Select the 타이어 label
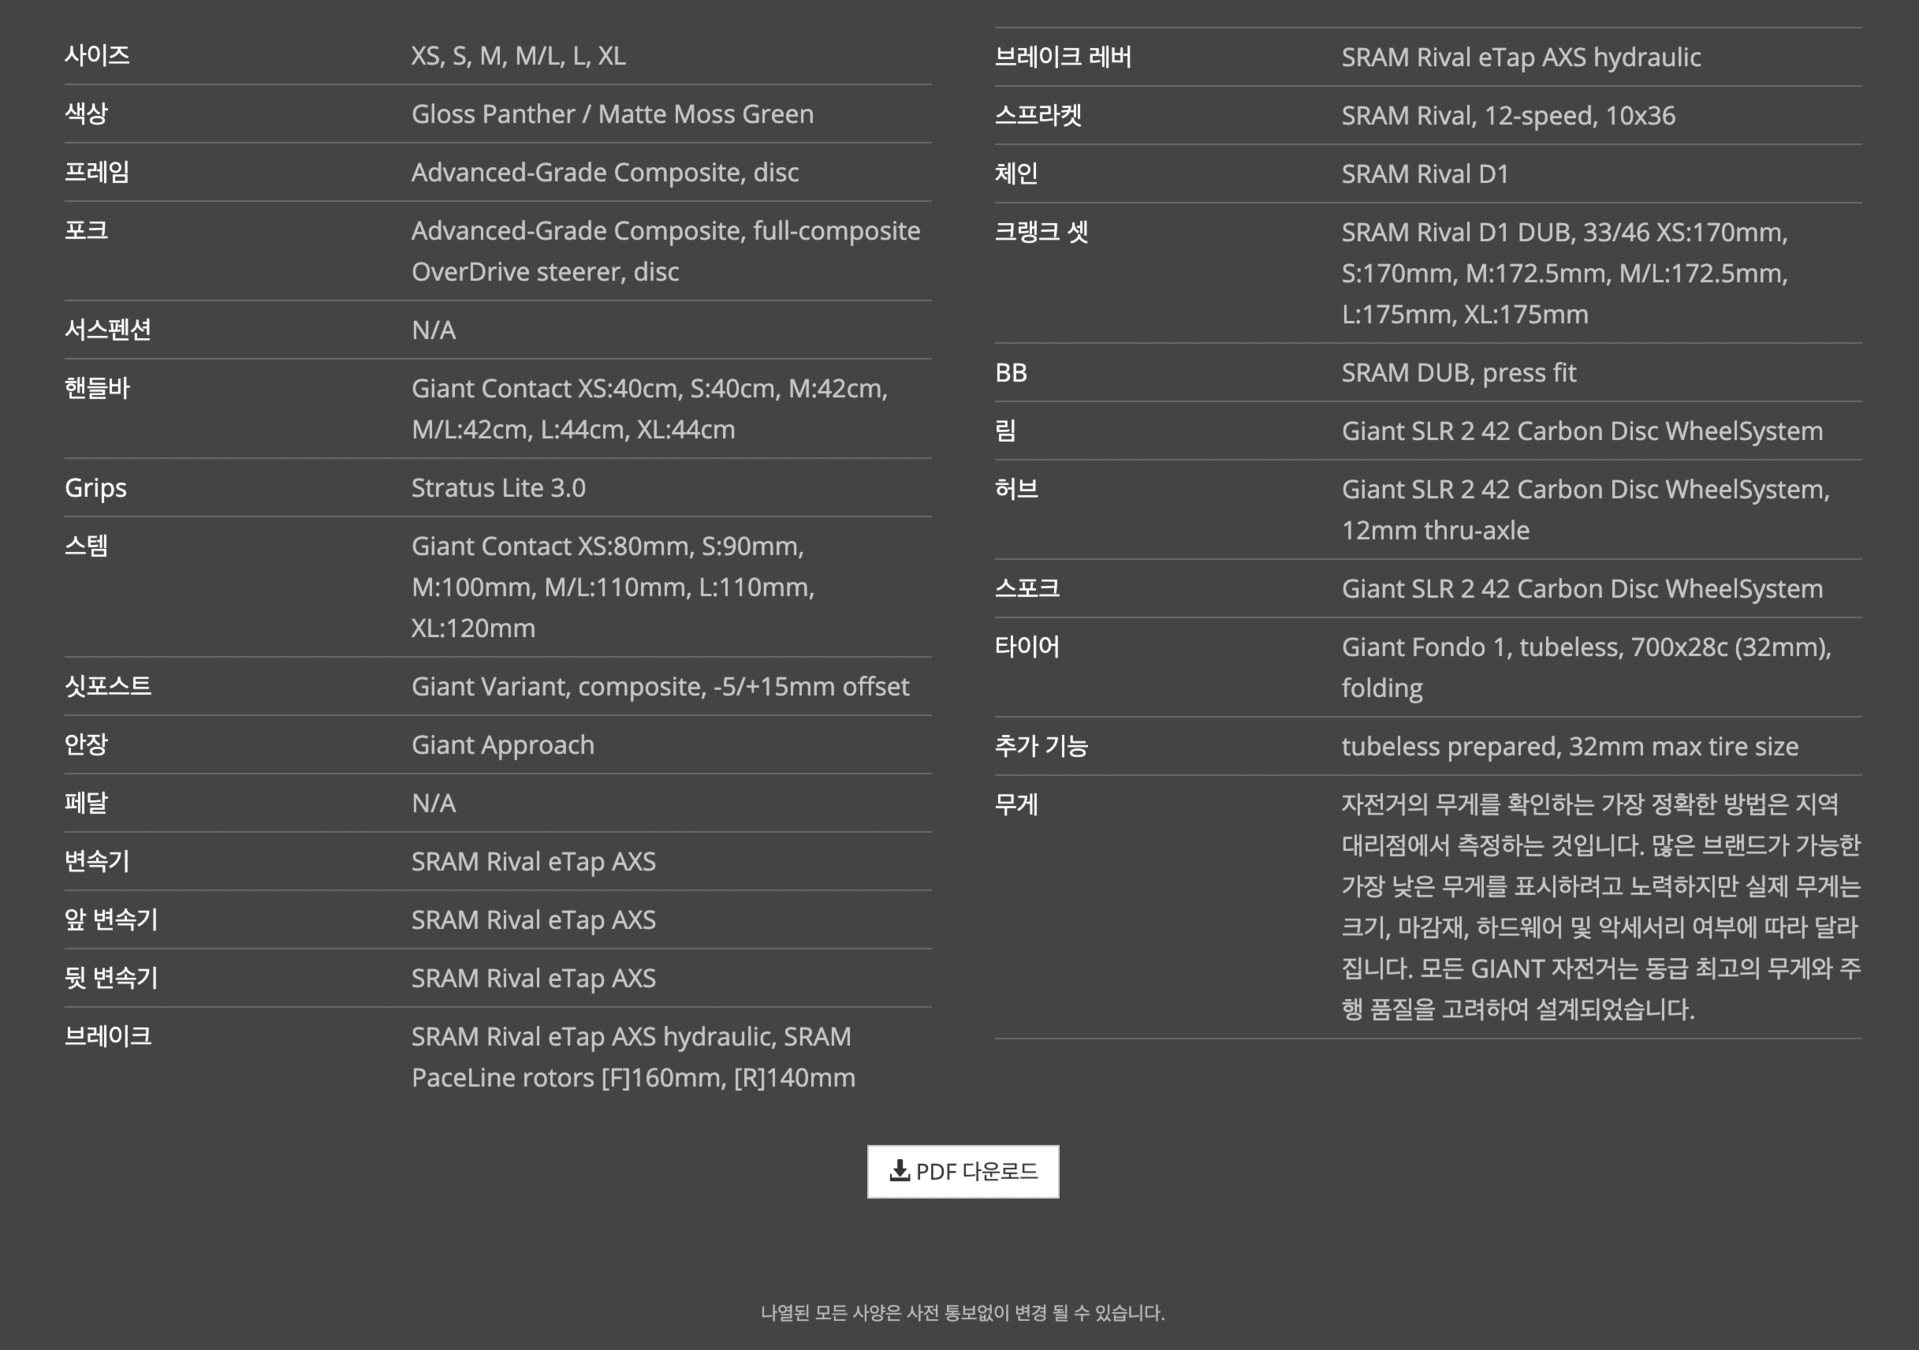The width and height of the screenshot is (1919, 1350). [1027, 647]
